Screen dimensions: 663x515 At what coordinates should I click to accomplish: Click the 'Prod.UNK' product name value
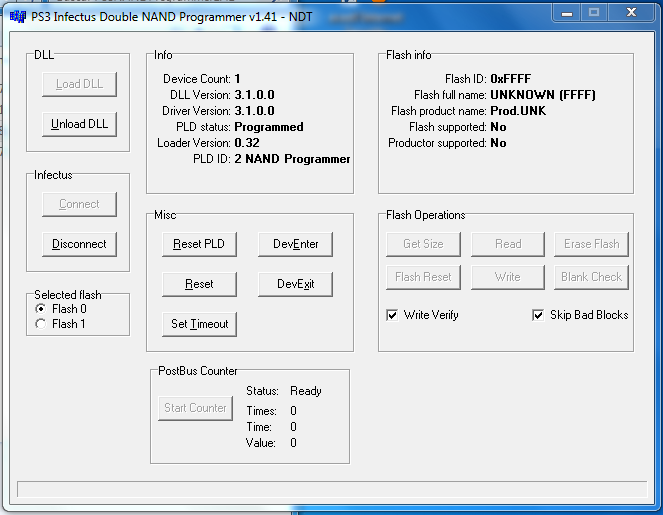pos(518,111)
